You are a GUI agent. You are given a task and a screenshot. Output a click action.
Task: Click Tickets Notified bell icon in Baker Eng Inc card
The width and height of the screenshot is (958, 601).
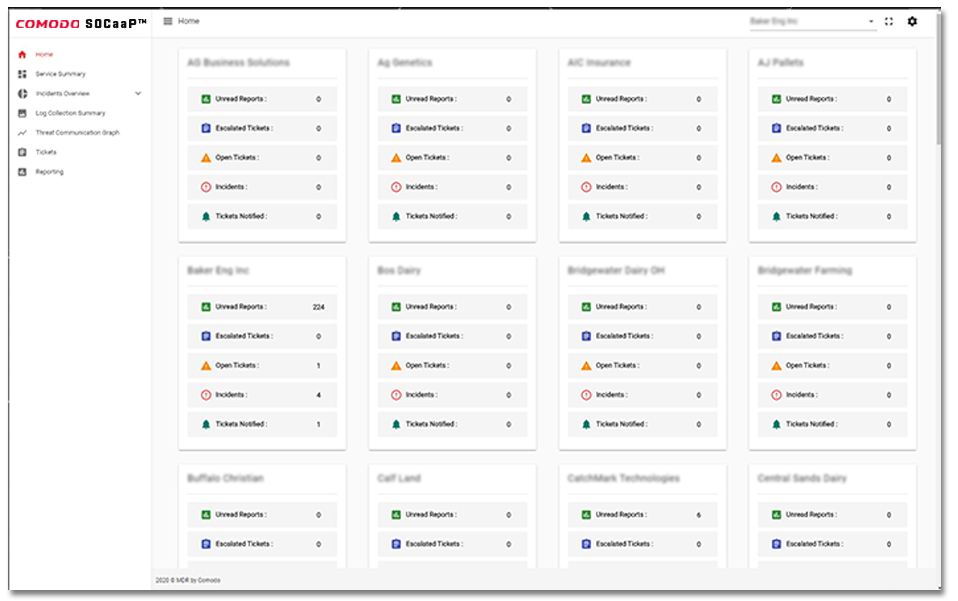206,424
